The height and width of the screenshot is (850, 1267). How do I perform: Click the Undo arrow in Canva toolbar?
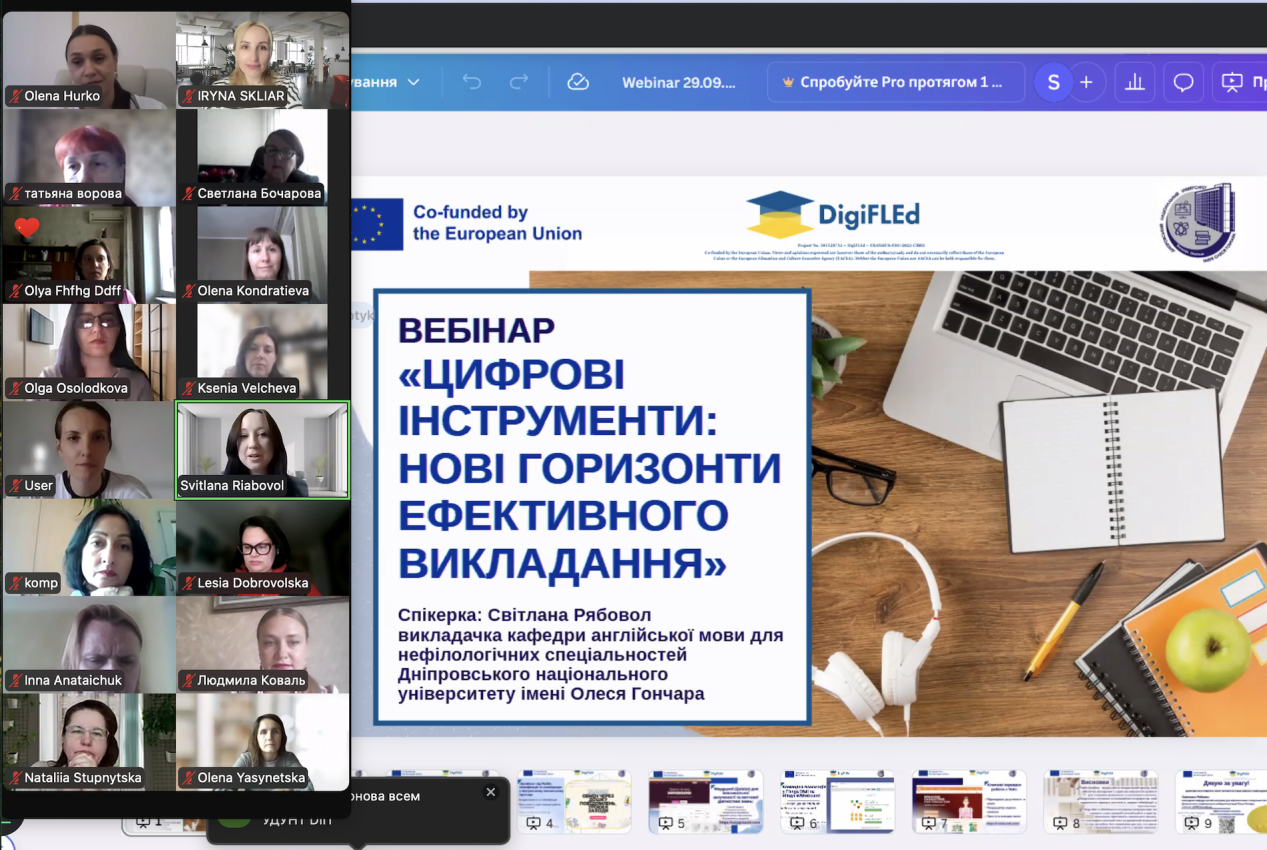tap(472, 82)
